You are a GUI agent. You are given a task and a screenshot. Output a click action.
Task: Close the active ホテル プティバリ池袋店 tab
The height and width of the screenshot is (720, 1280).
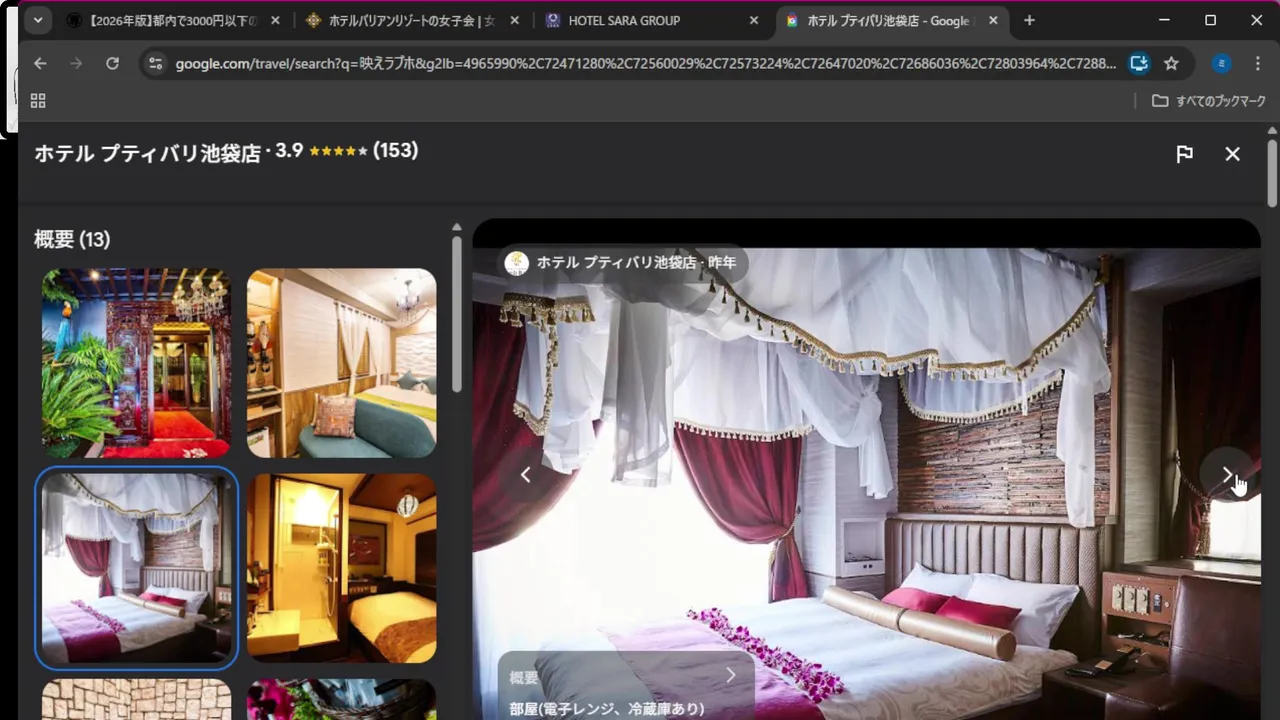(992, 20)
